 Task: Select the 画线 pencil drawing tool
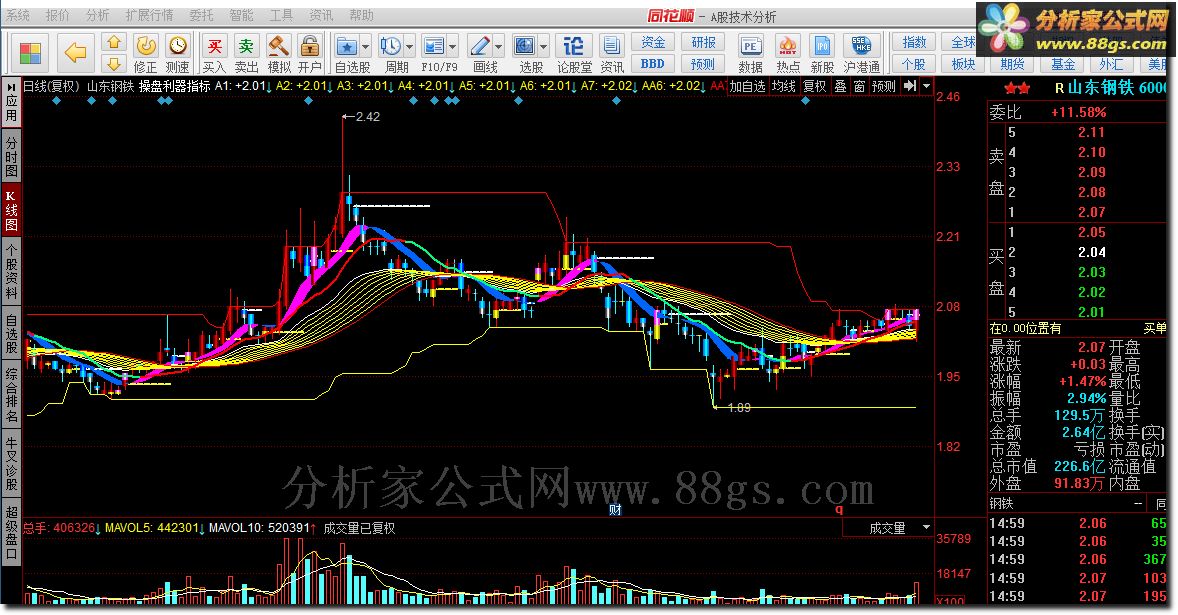tap(479, 47)
